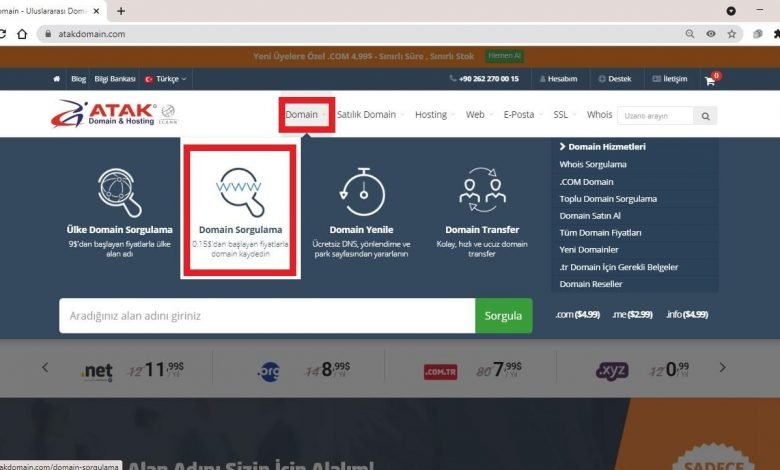Screen dimensions: 780x470
Task: Open the Satılık Domain menu
Action: point(369,115)
